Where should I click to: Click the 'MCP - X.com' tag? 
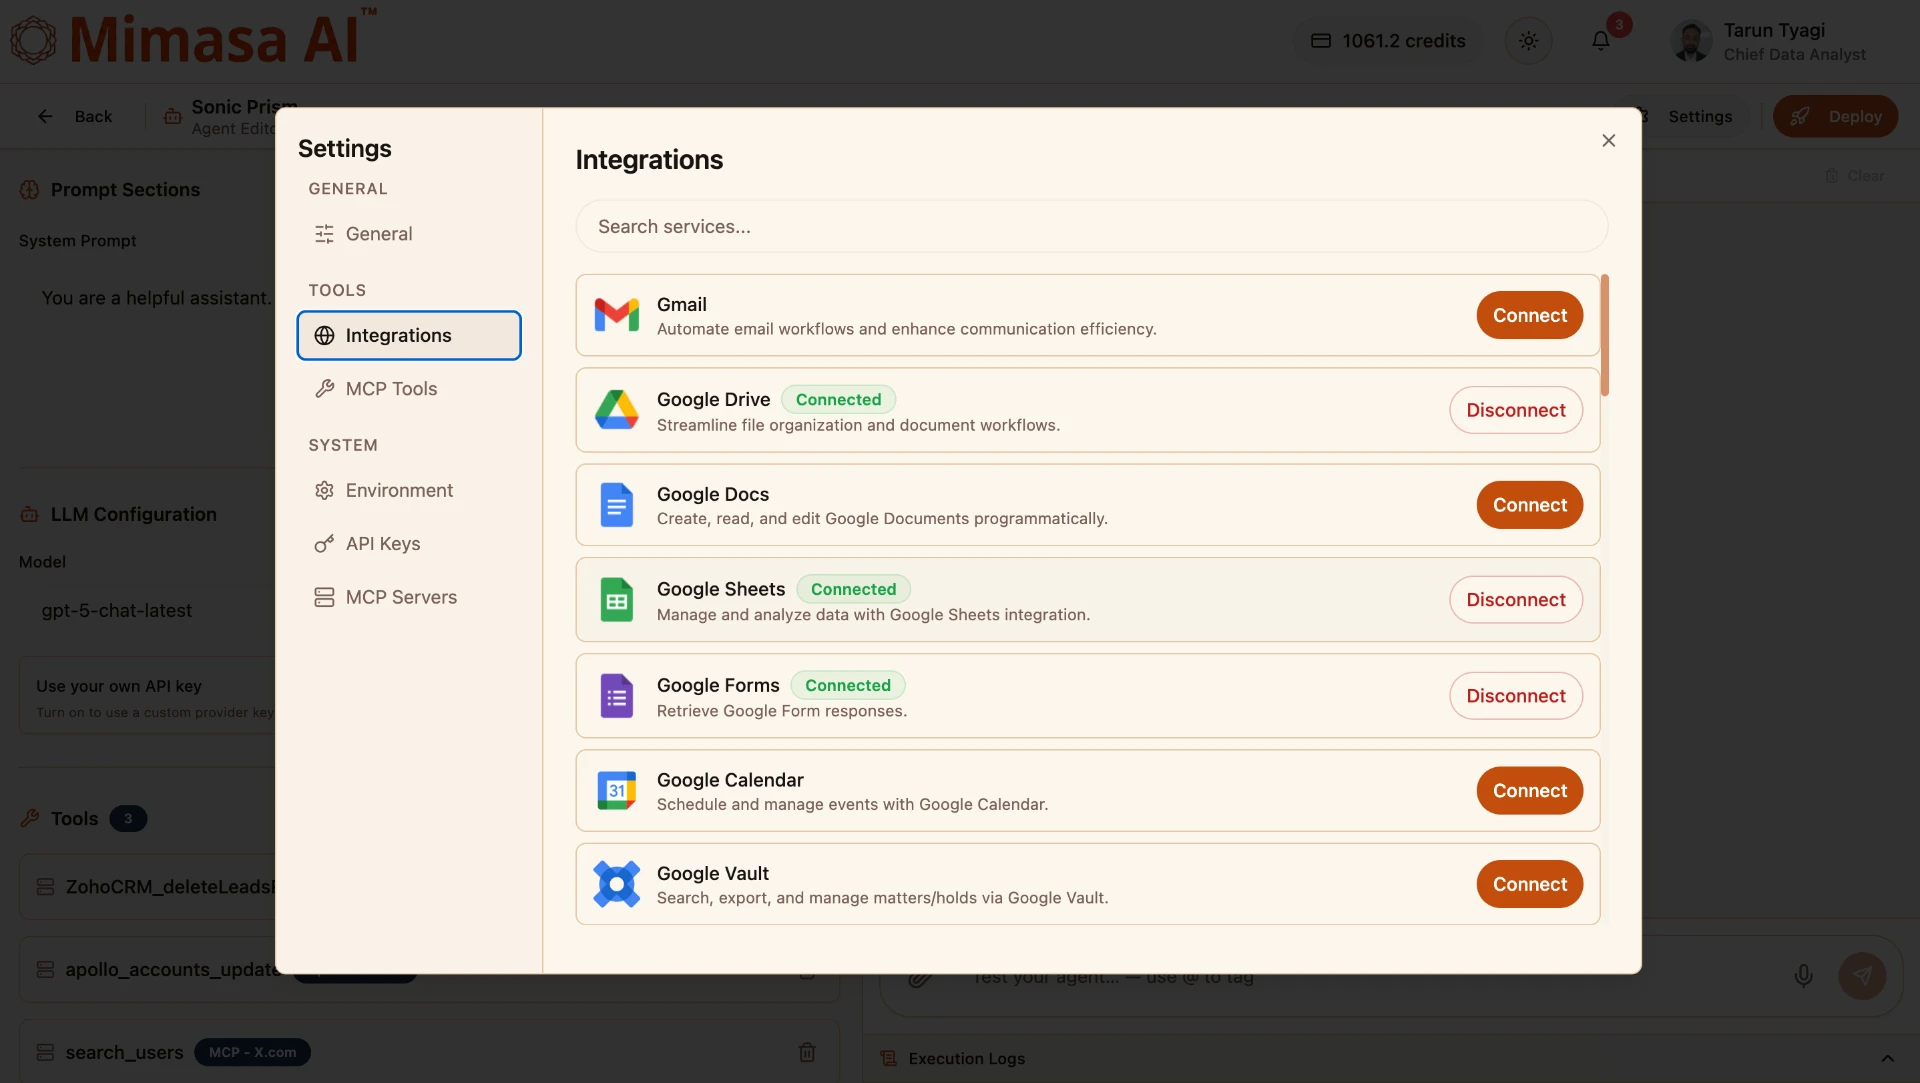(252, 1052)
